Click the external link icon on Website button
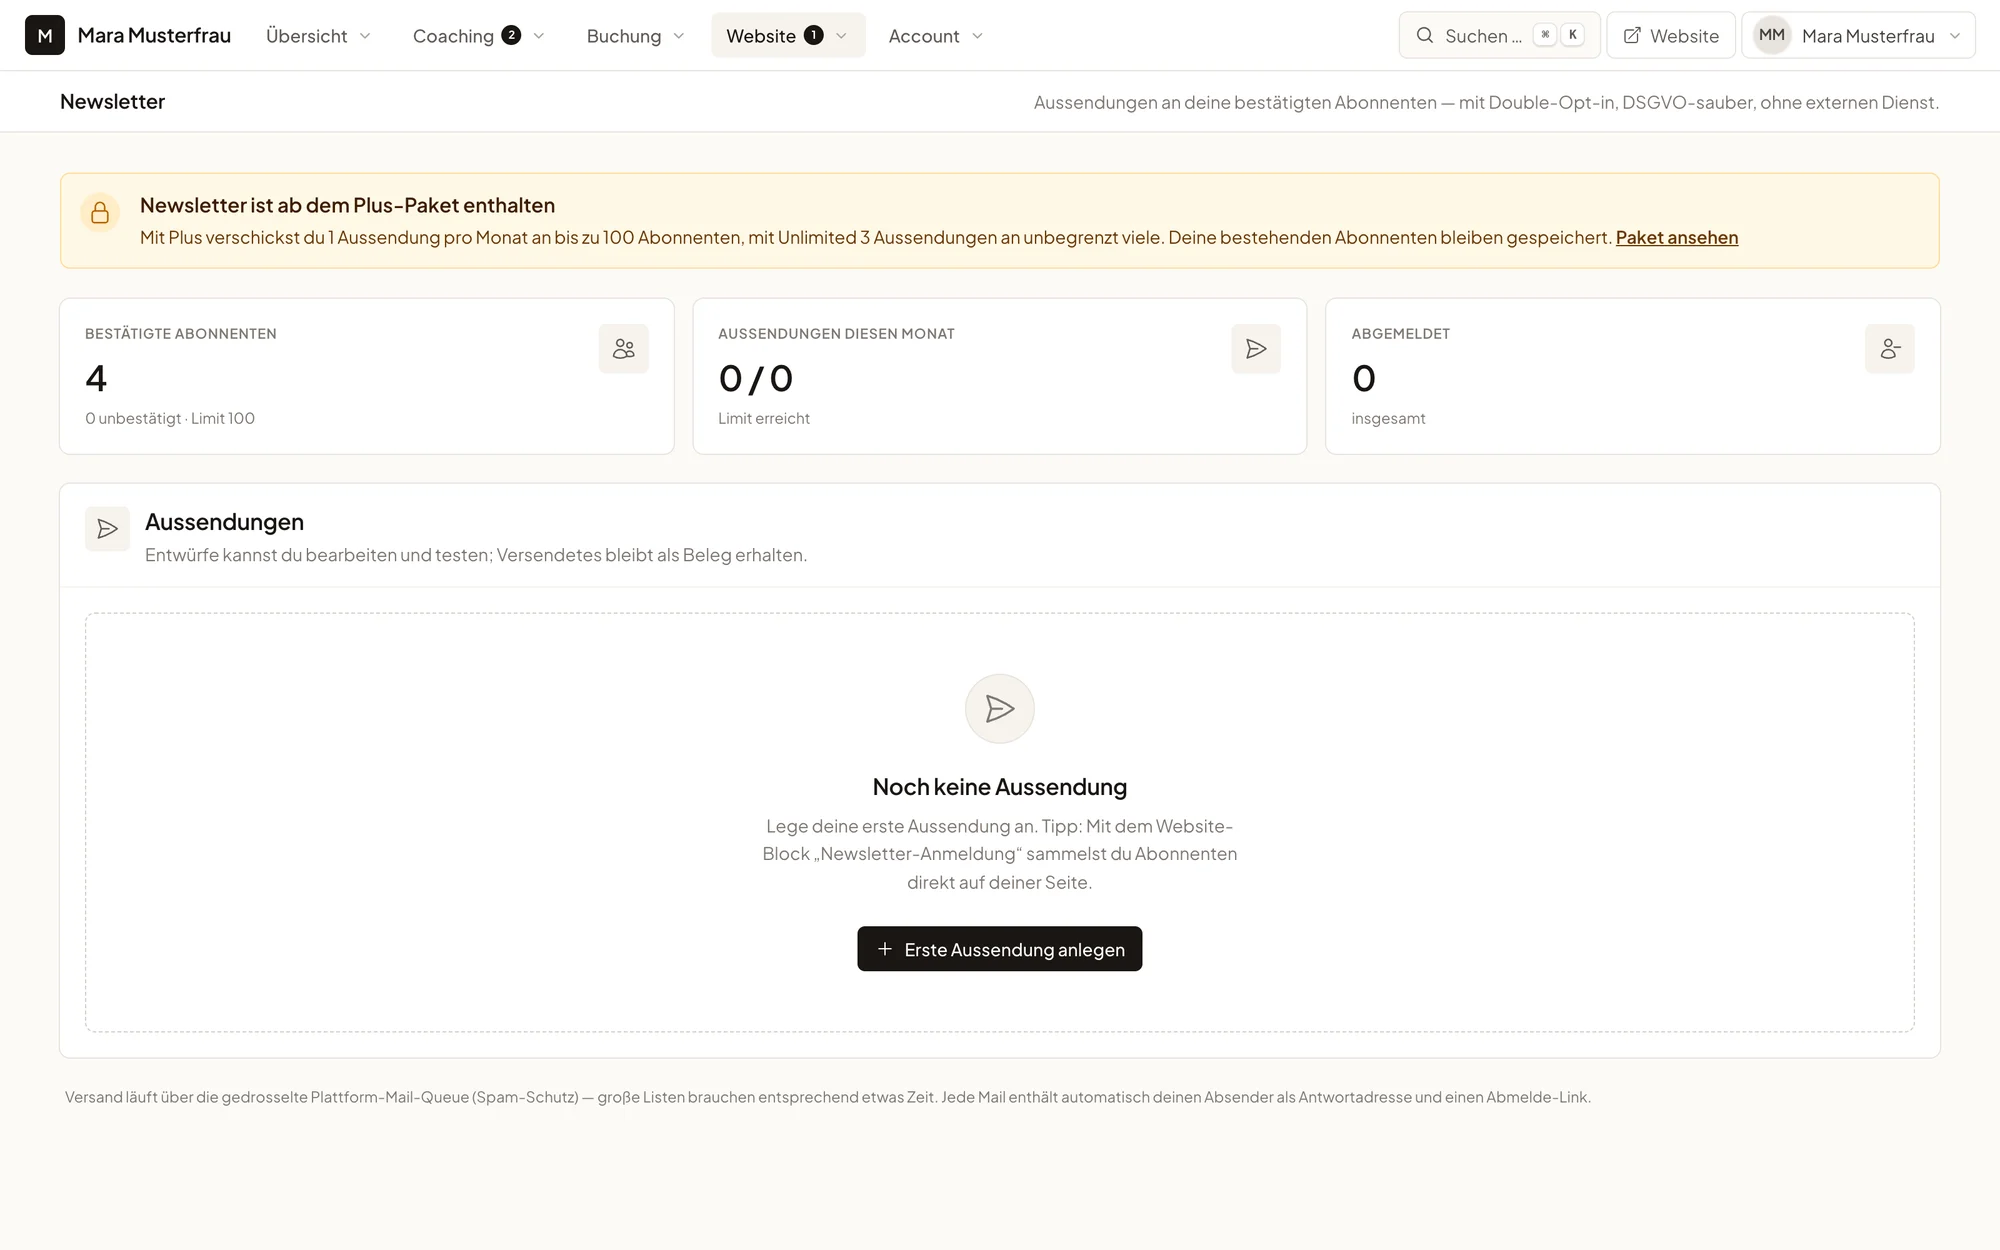2000x1250 pixels. tap(1632, 35)
